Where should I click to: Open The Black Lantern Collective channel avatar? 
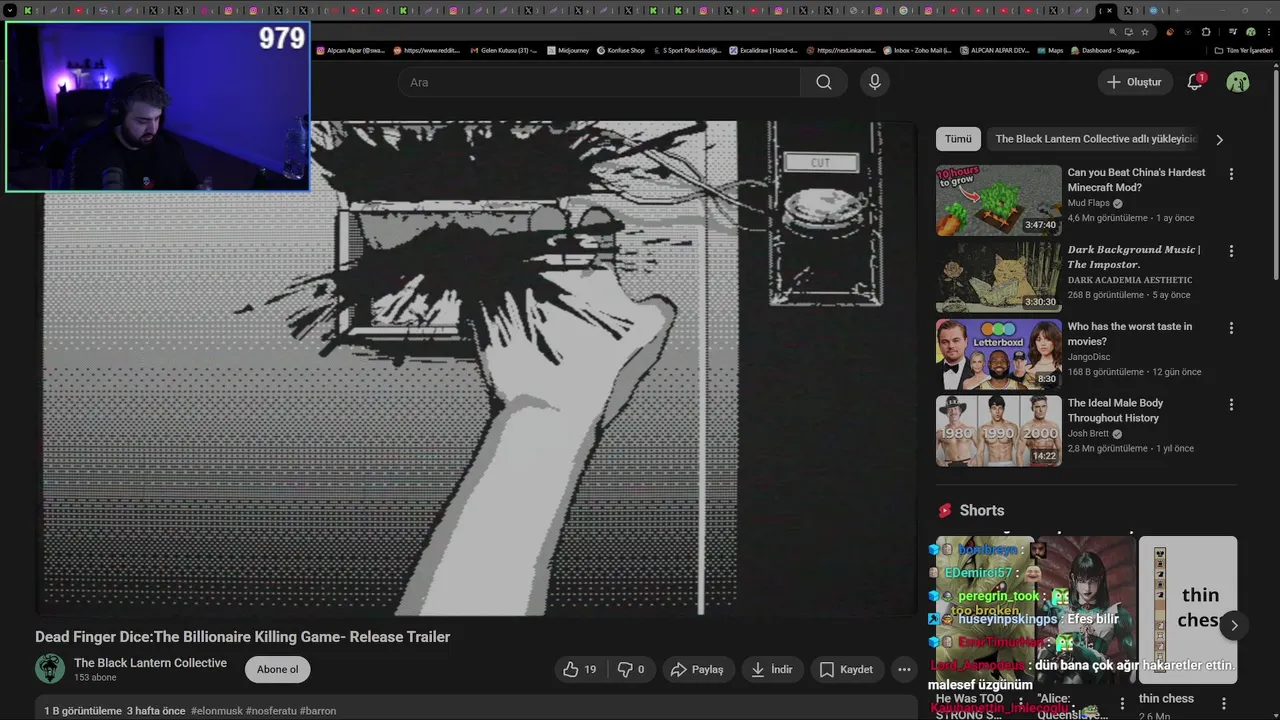tap(50, 669)
